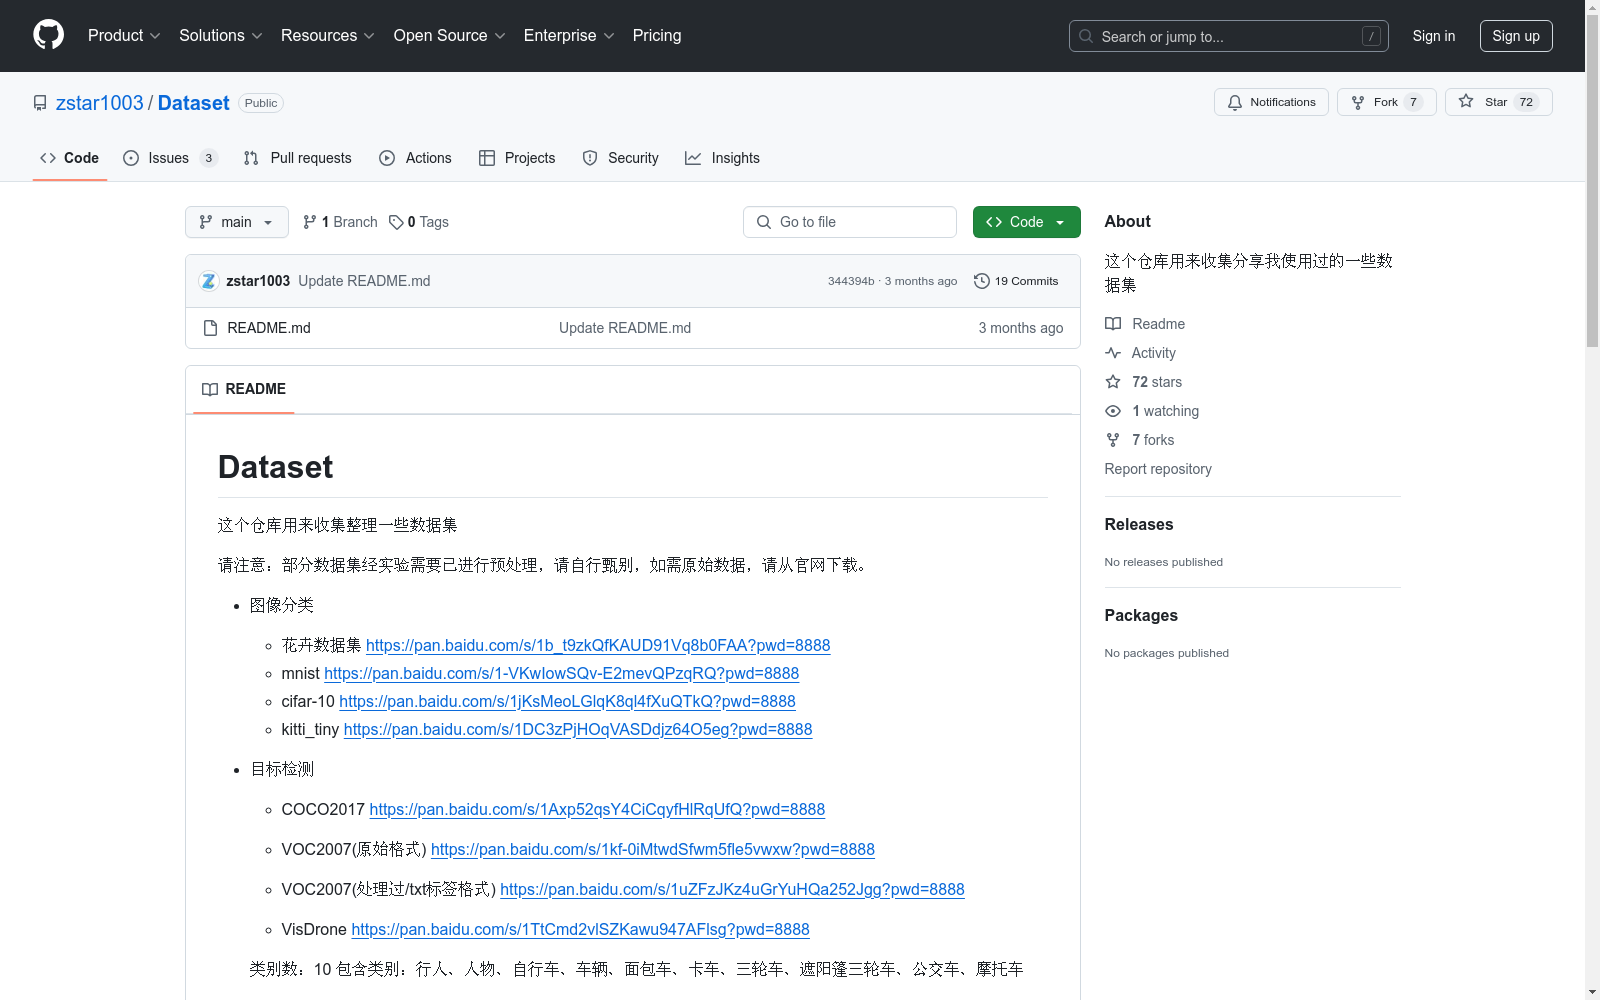This screenshot has height=1000, width=1600.
Task: View the 19 Commits history
Action: pos(1016,281)
